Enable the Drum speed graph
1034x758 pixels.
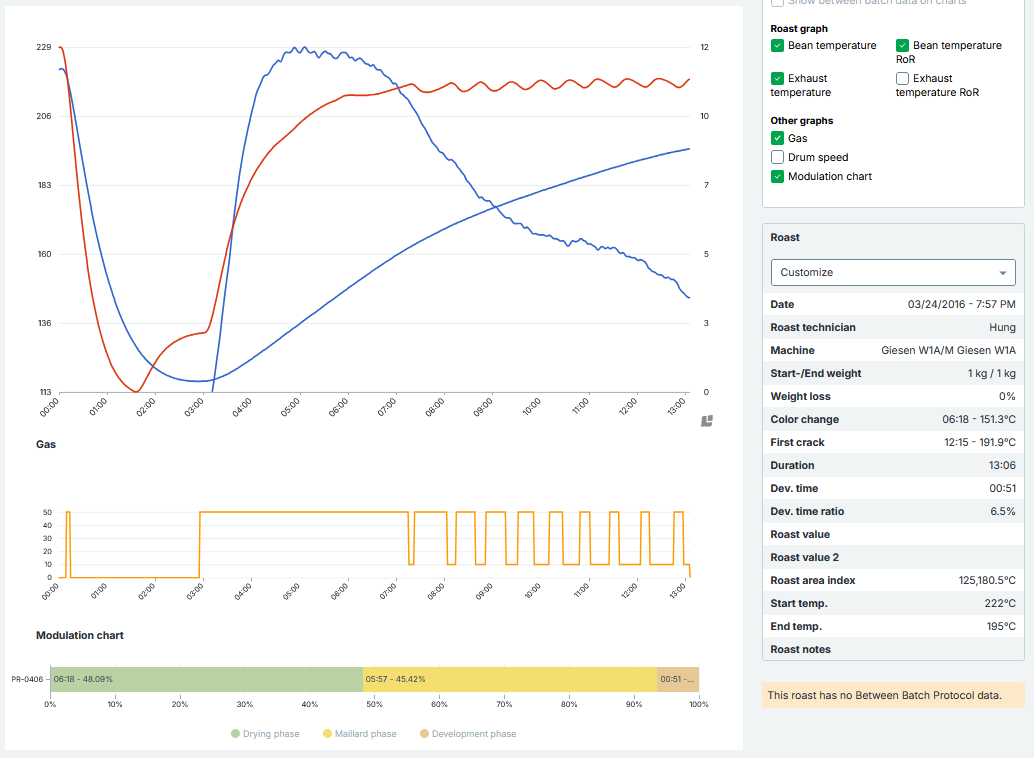pyautogui.click(x=777, y=158)
